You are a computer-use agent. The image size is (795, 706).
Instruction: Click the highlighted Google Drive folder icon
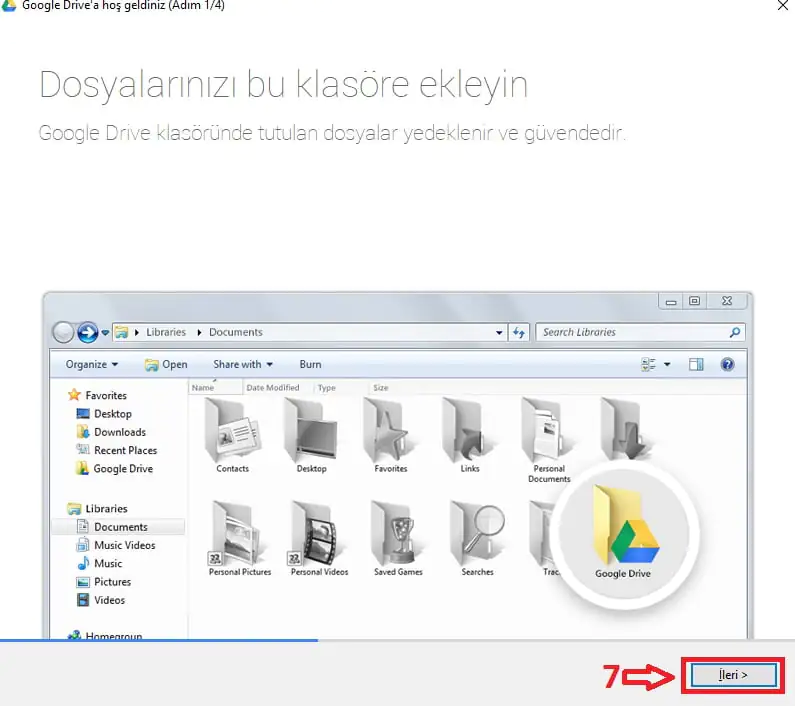(x=625, y=526)
